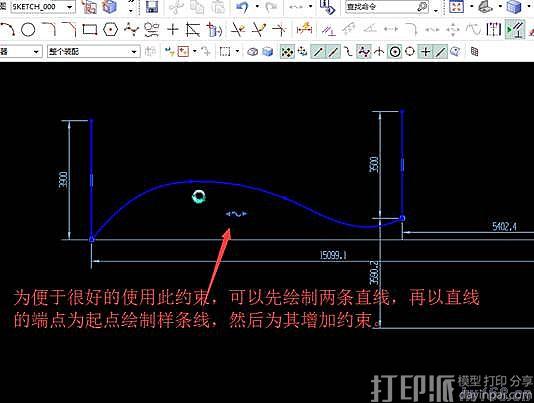Select the Point plus tool
Viewport: 534px width, 403px height.
coord(173,30)
